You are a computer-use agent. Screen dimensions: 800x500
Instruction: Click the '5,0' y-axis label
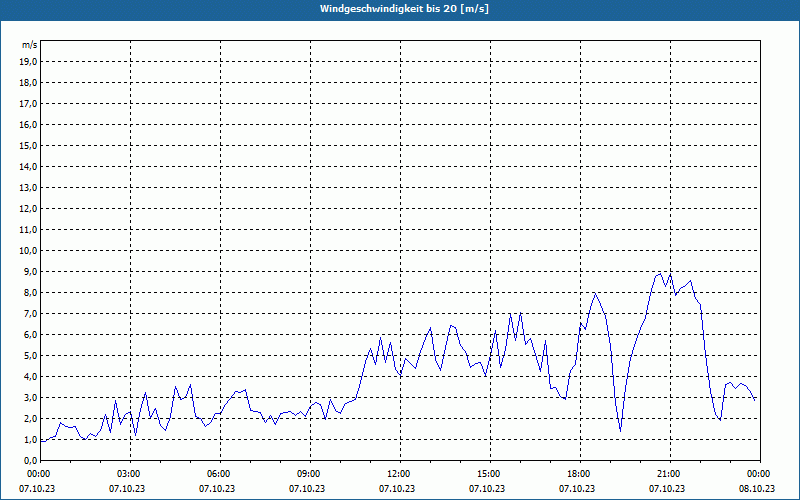[x=30, y=356]
